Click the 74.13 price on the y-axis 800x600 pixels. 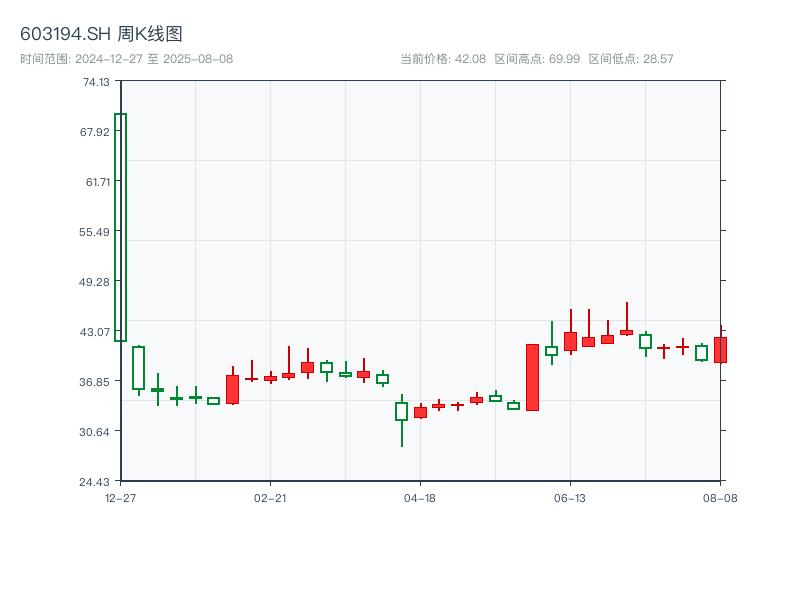point(97,82)
